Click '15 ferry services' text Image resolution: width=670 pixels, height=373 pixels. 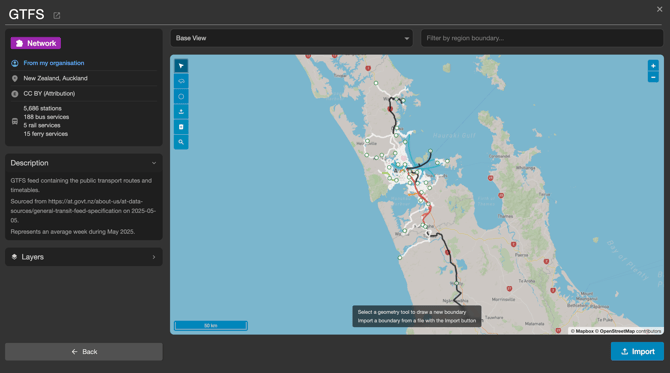[x=46, y=134]
